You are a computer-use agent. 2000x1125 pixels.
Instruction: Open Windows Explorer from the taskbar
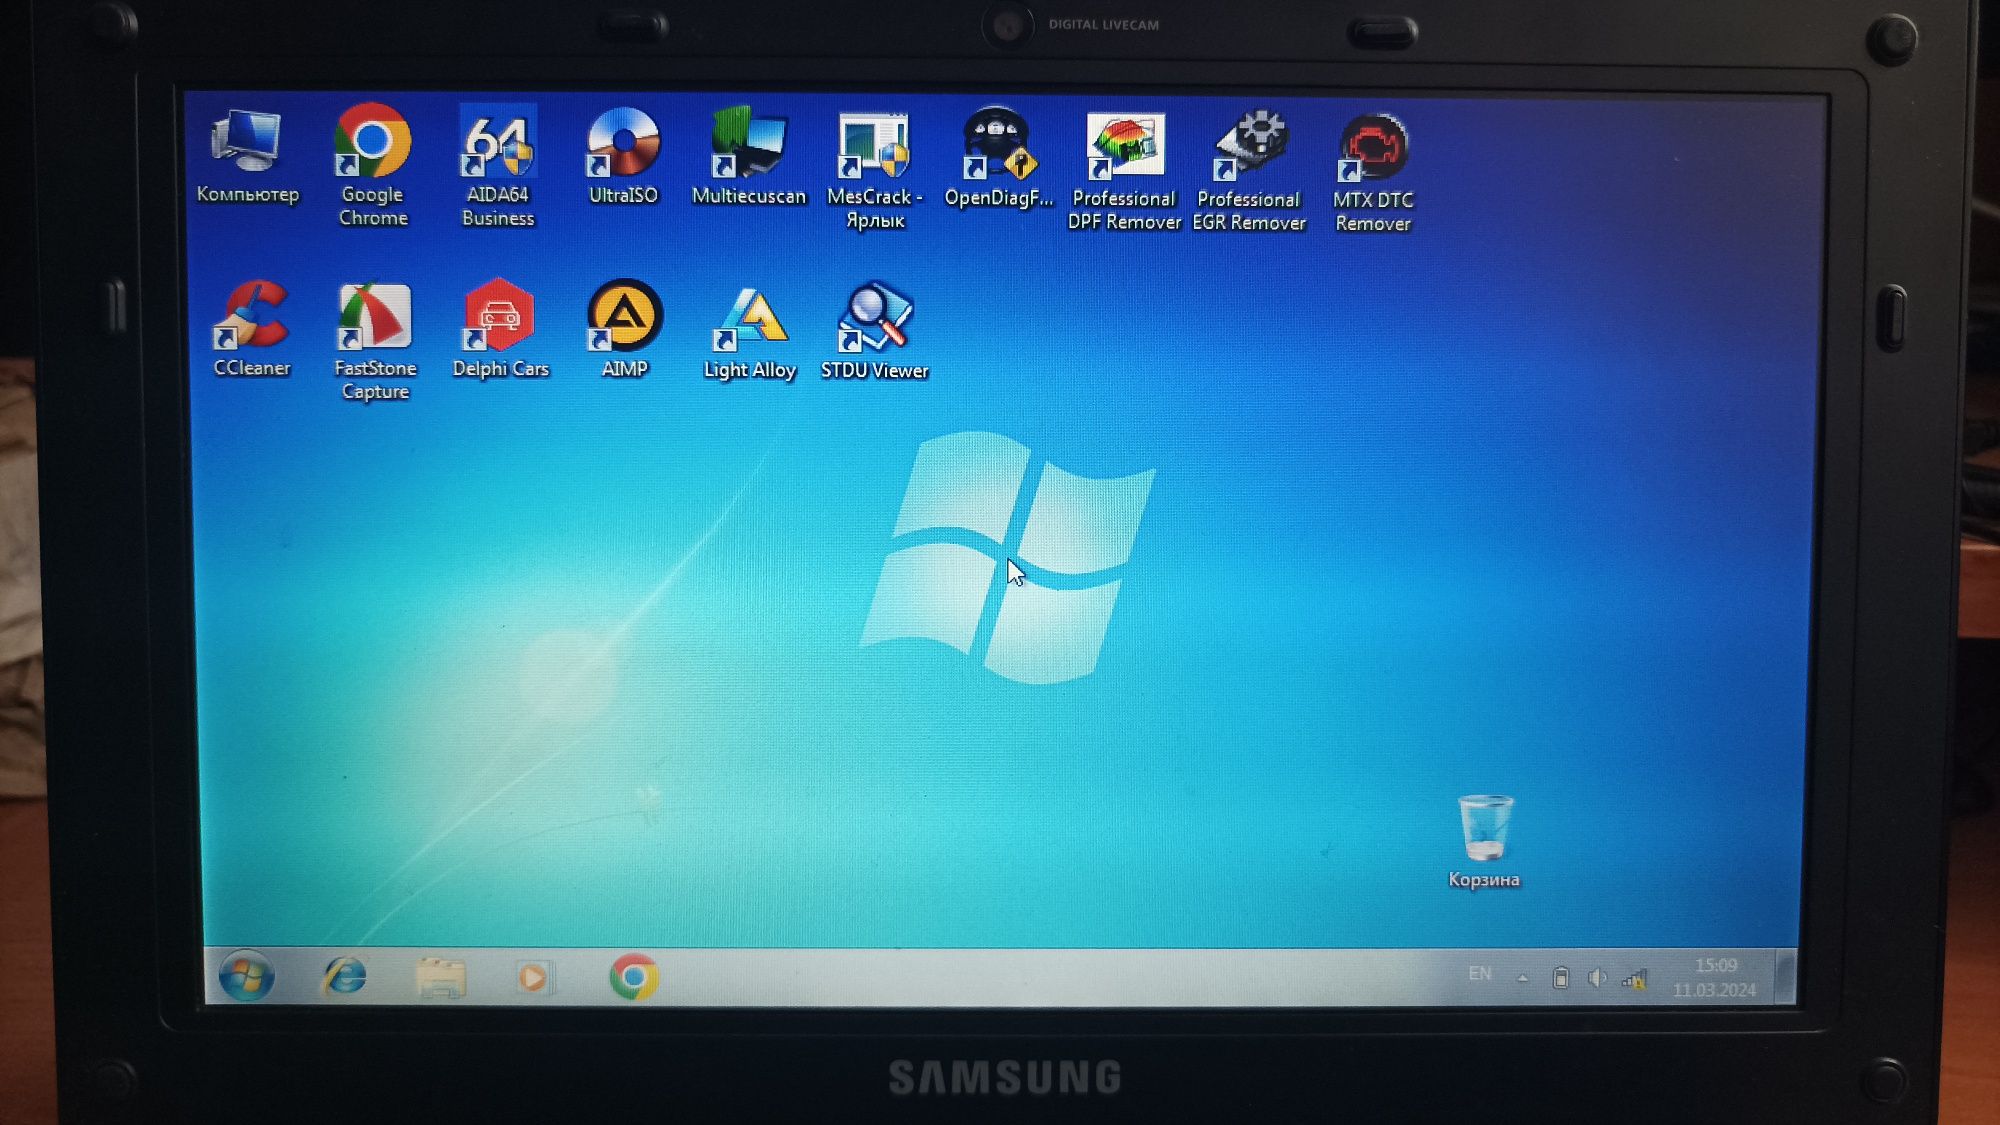click(x=441, y=977)
